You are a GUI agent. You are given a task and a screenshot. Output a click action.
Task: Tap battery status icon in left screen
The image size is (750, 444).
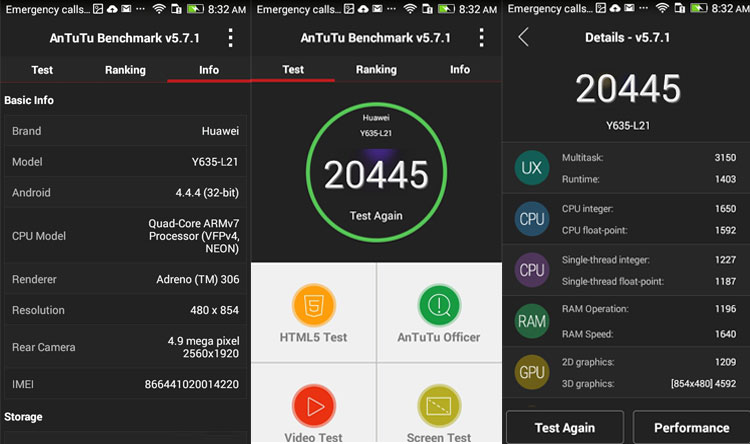pyautogui.click(x=195, y=9)
